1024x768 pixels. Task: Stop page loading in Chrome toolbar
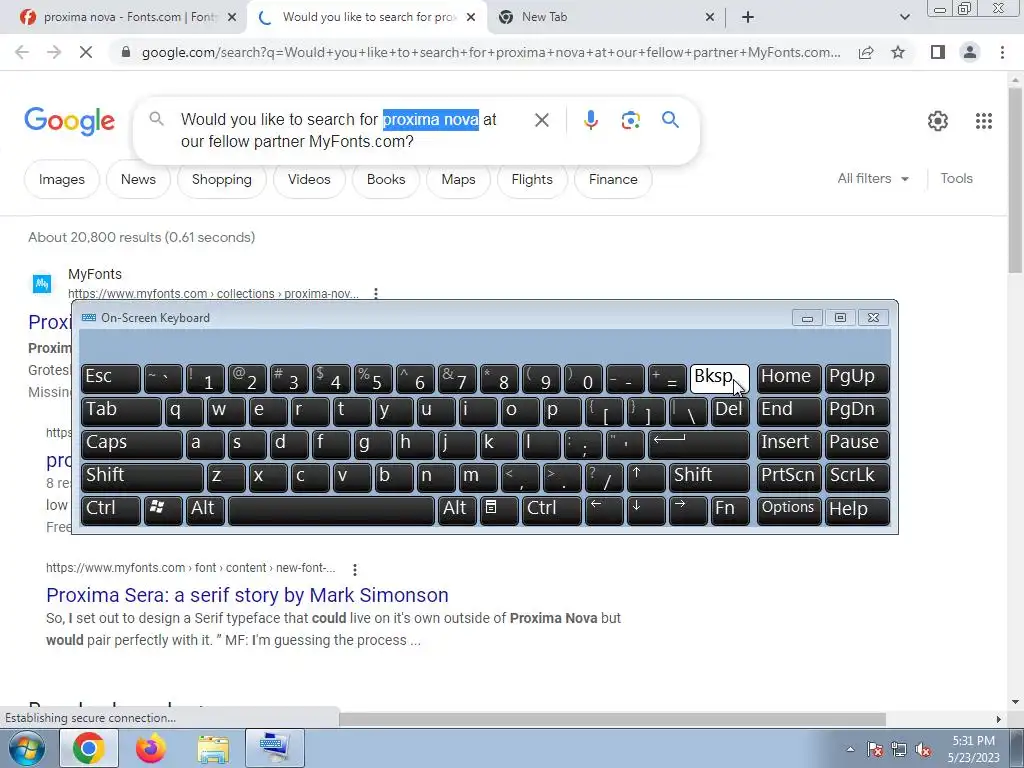pyautogui.click(x=86, y=52)
